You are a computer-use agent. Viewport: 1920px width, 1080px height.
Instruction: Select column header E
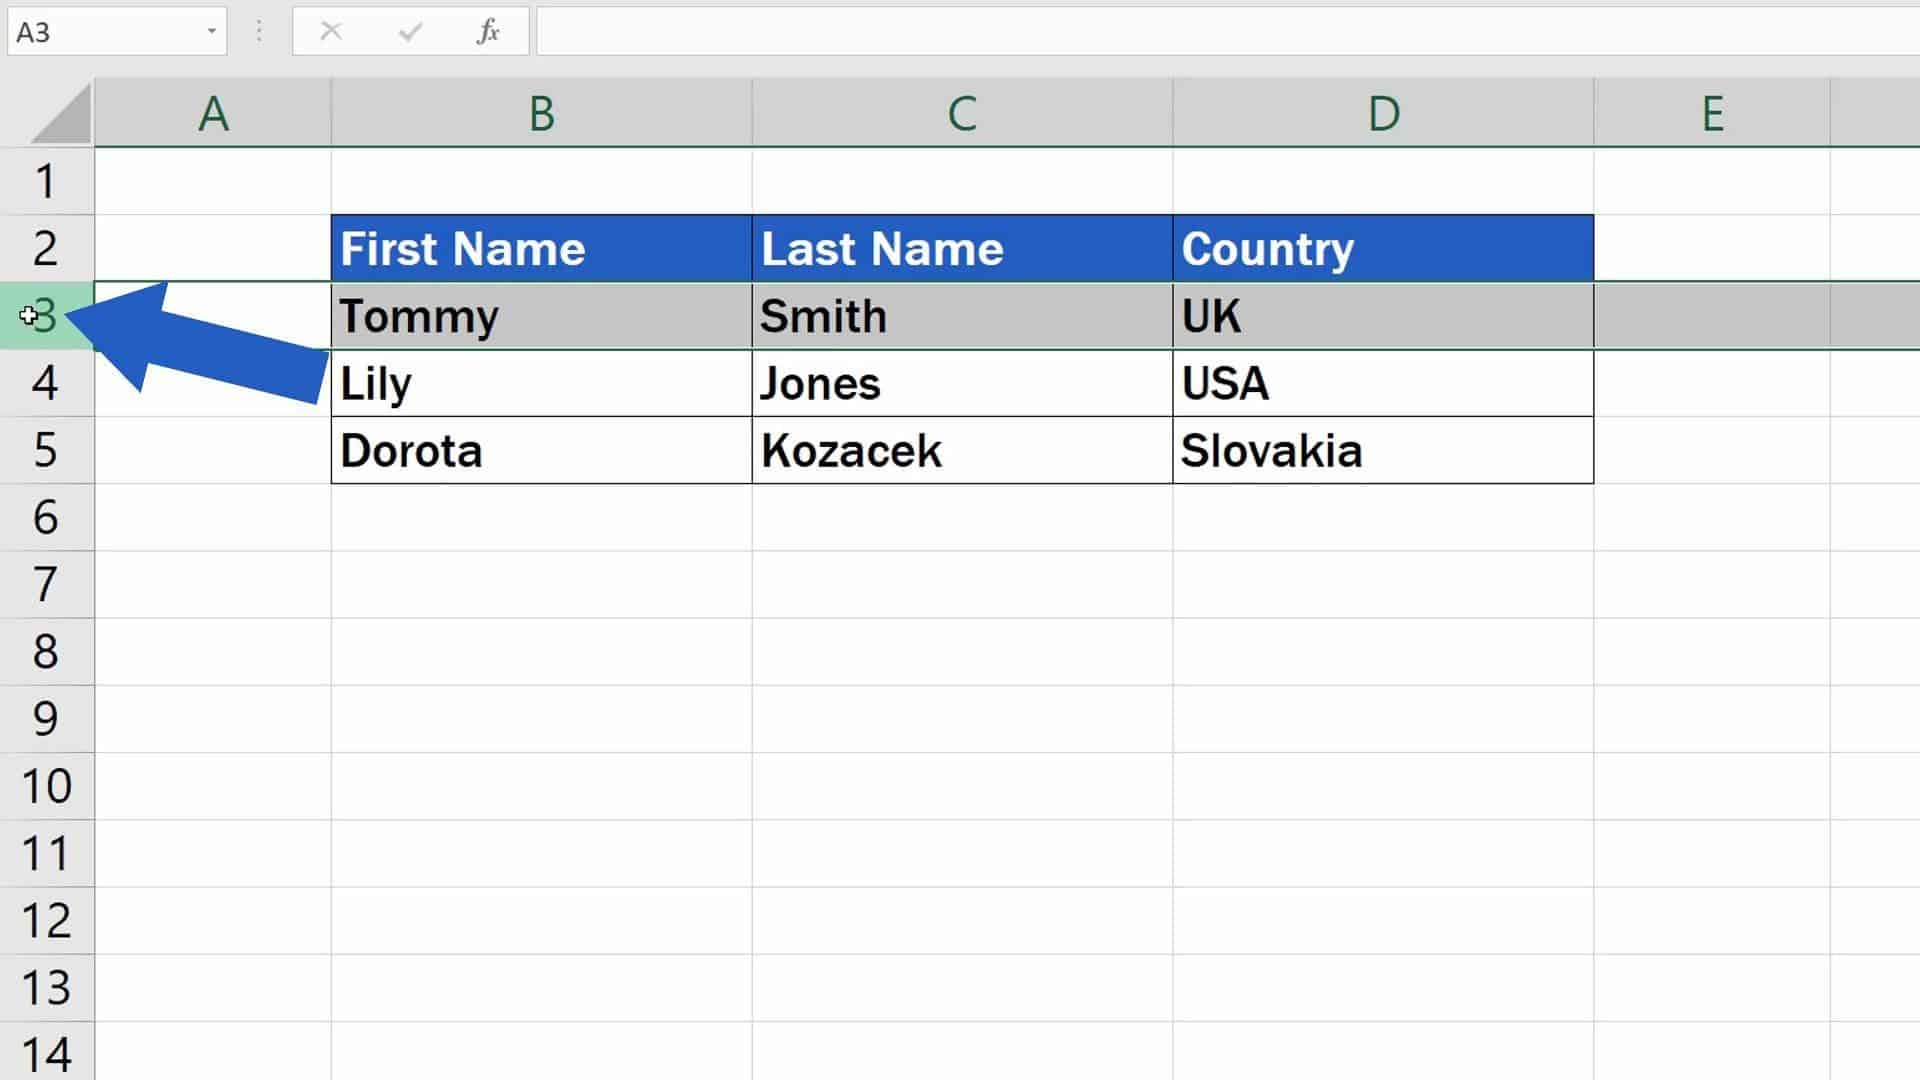1712,112
